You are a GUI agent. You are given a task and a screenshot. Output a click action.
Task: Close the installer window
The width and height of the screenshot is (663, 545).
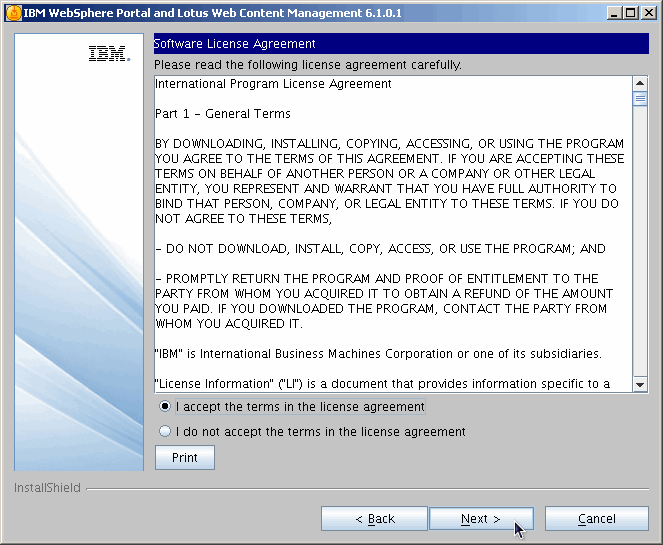pos(647,13)
